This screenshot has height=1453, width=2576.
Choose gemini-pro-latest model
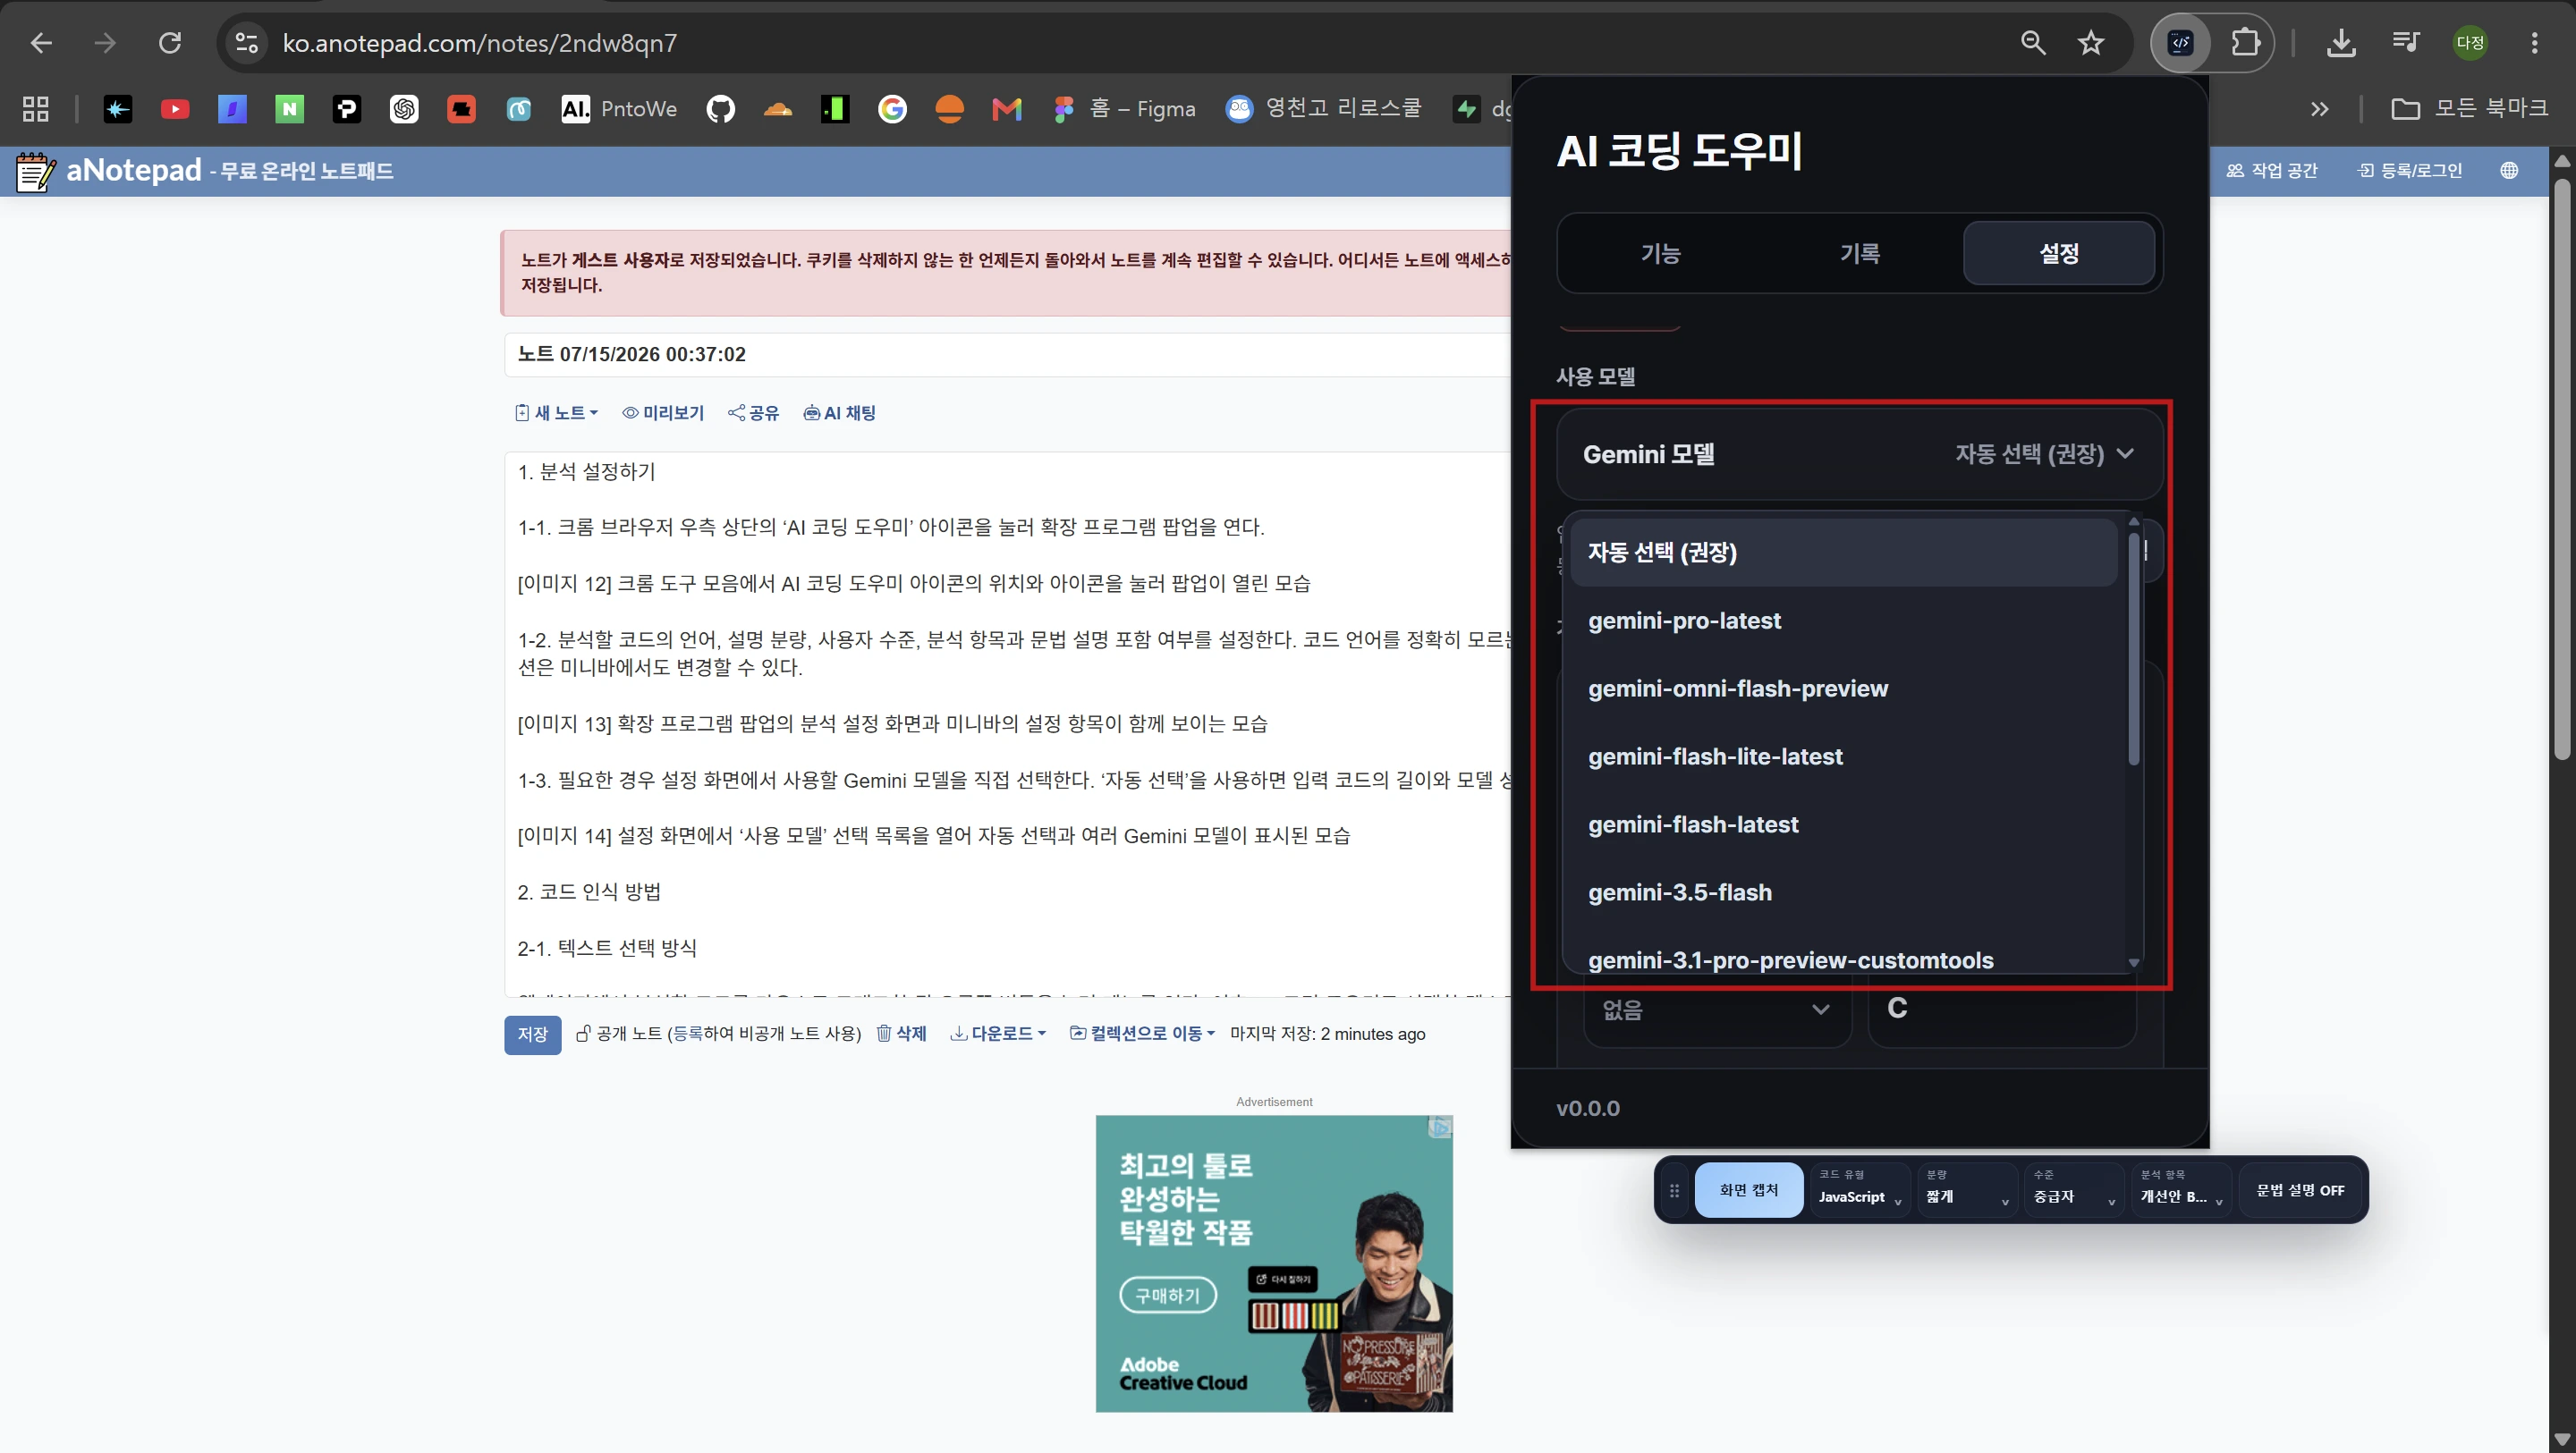pos(1843,620)
